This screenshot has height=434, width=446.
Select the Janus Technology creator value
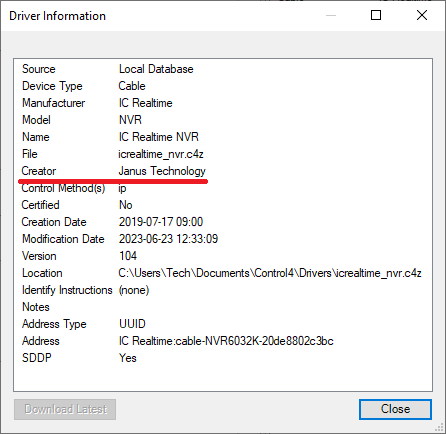point(162,171)
